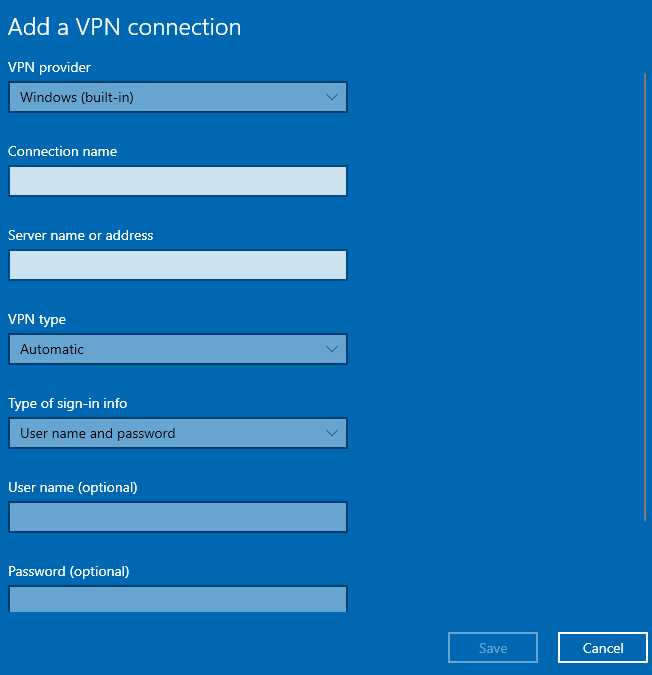Click the Password (optional) label text
Image resolution: width=652 pixels, height=675 pixels.
[x=69, y=572]
